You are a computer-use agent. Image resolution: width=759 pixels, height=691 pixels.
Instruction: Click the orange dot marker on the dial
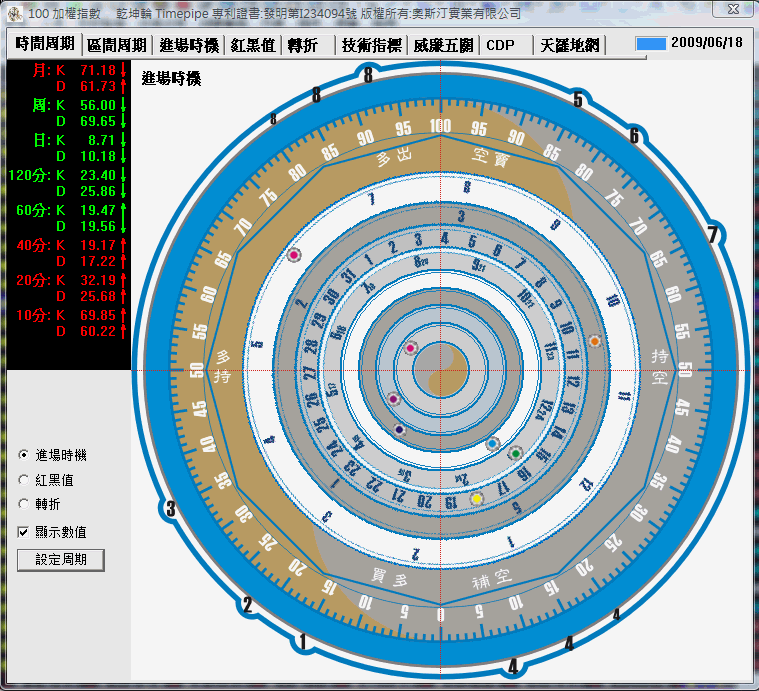point(594,341)
